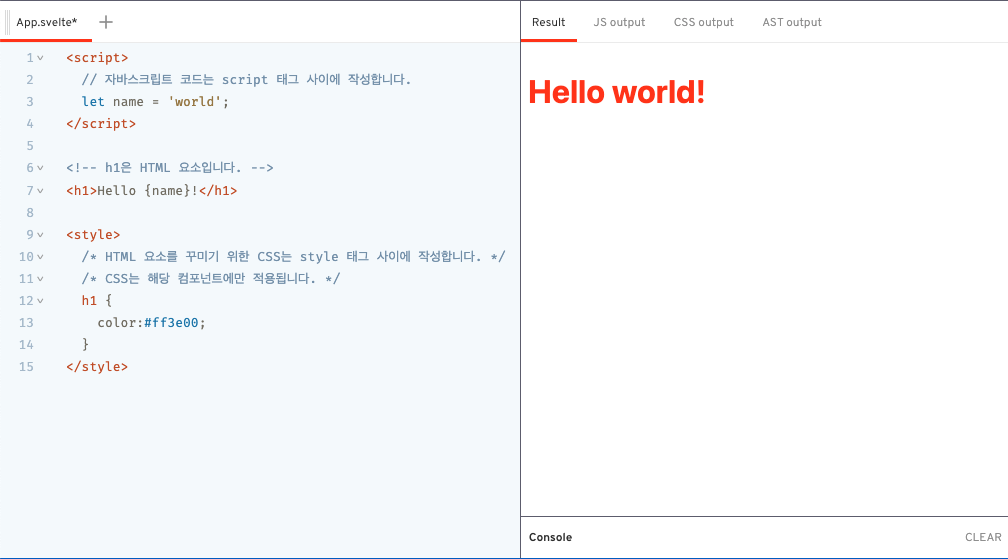Click the Hello world! heading in Result

click(x=616, y=92)
